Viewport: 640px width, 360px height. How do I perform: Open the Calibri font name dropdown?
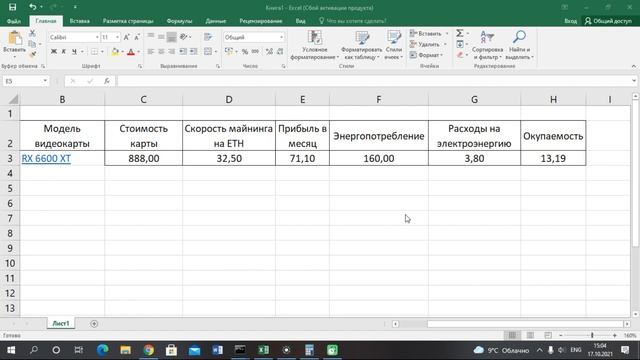[x=97, y=37]
